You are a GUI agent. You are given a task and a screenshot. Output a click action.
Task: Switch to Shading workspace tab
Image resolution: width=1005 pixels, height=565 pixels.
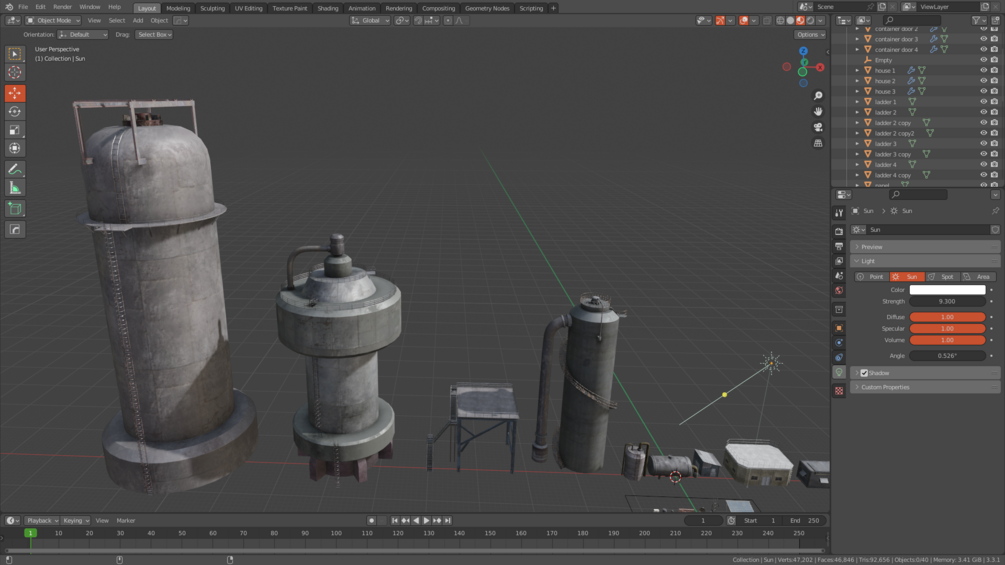pos(328,8)
